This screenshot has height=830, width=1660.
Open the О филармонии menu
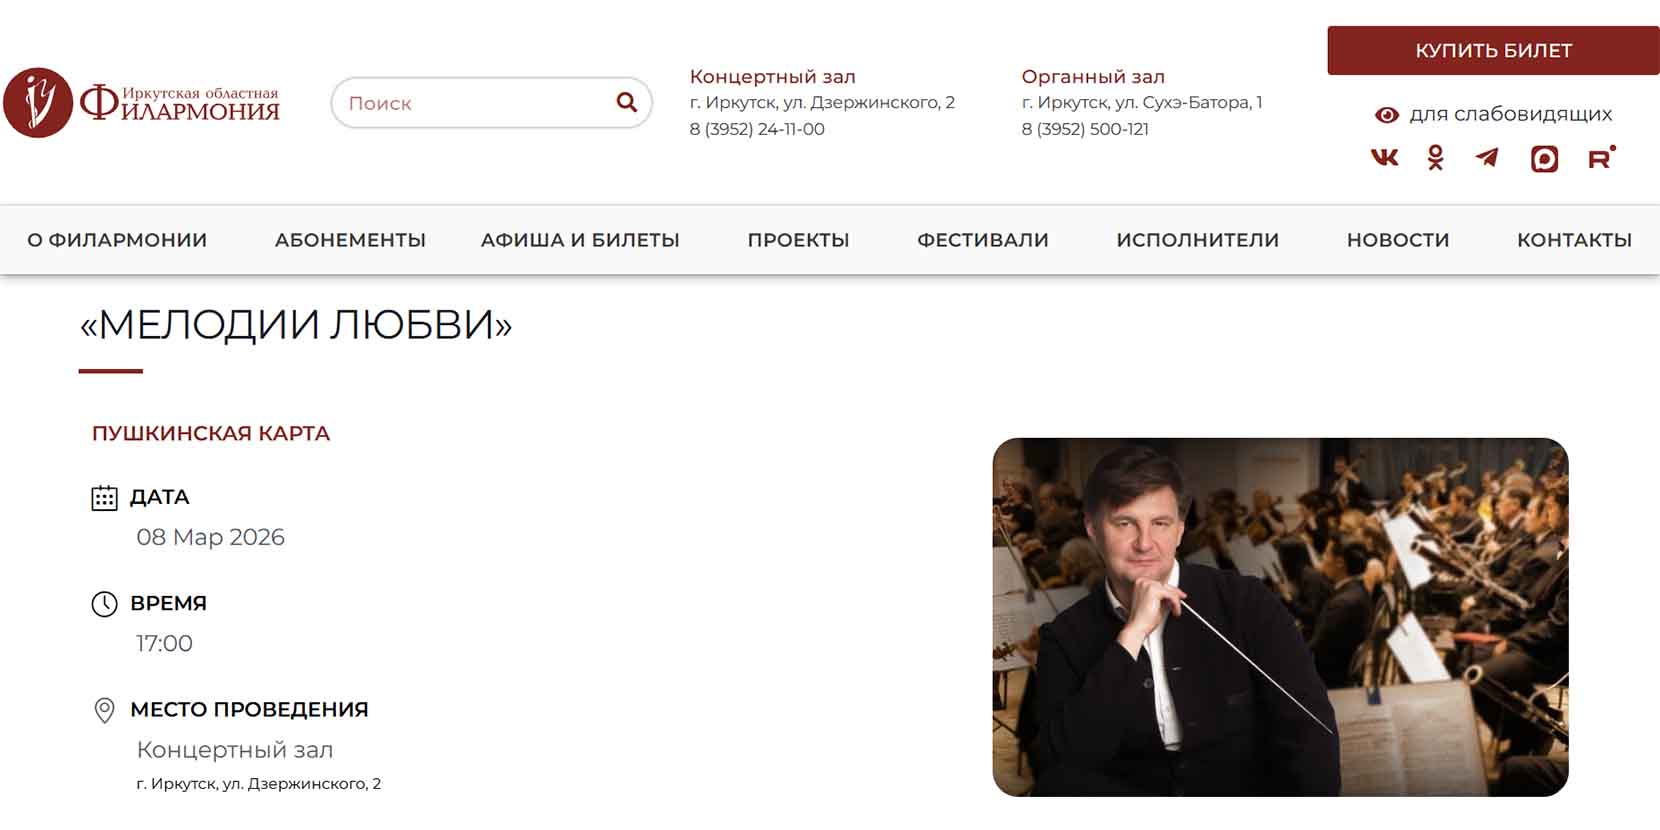tap(117, 240)
